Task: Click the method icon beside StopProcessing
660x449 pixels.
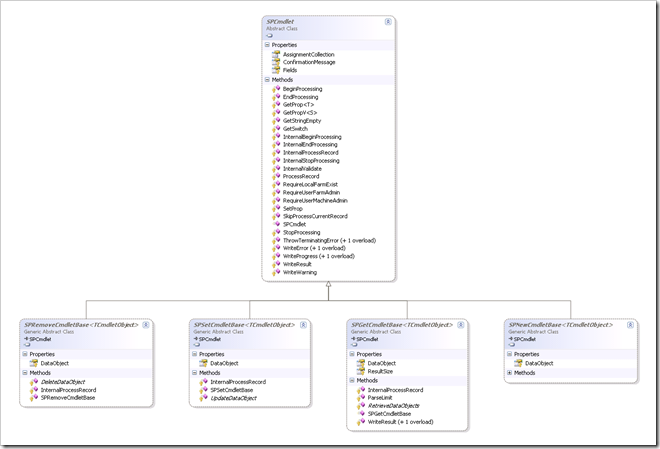Action: tap(276, 232)
